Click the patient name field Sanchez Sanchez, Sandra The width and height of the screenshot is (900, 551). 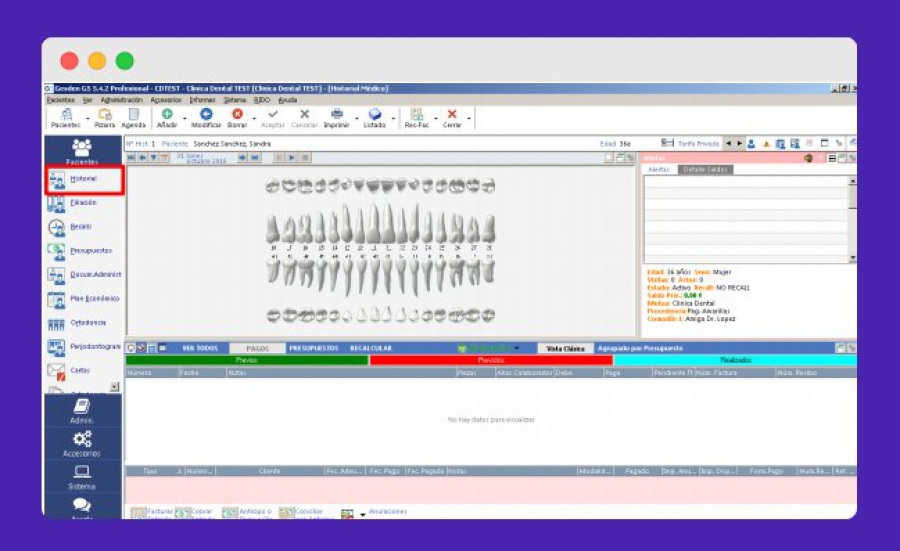[232, 144]
